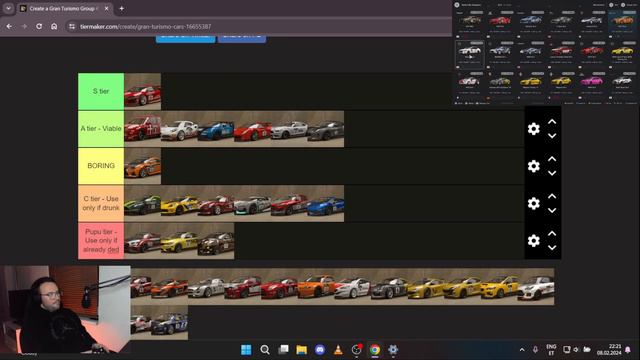Select the orange car in BORING row
The image size is (640, 360).
142,166
